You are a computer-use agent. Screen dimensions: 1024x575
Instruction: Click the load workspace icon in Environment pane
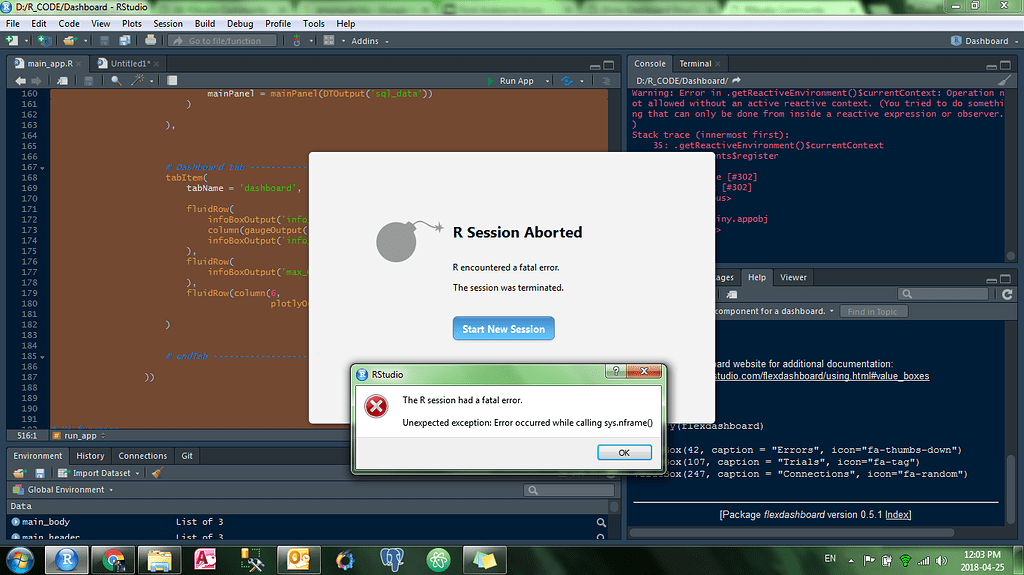tap(19, 473)
